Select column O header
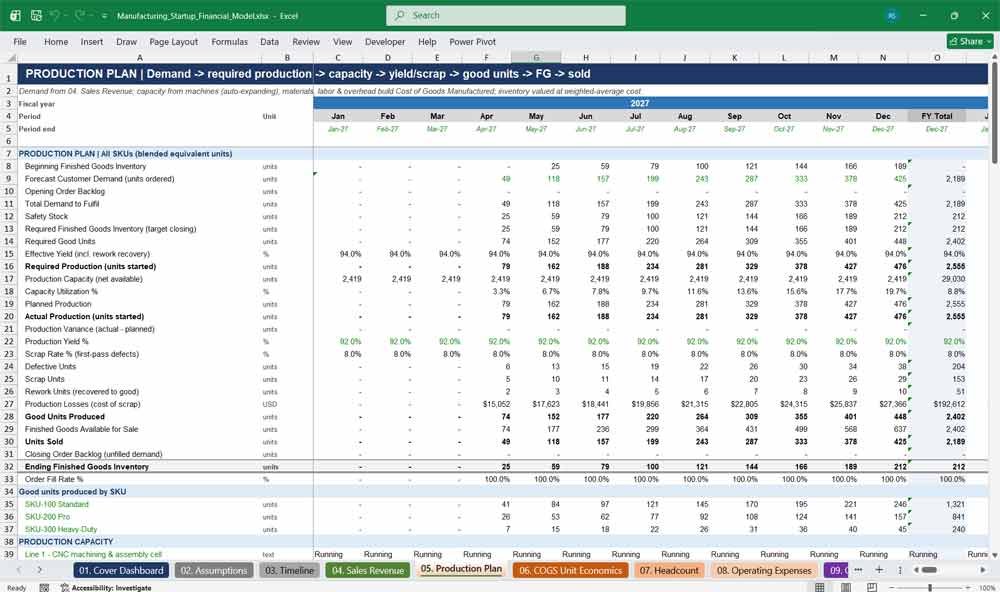The height and width of the screenshot is (592, 1000). point(936,57)
